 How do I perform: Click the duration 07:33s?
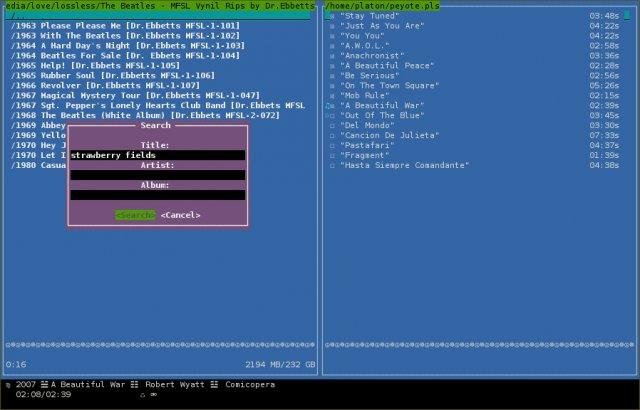click(x=604, y=136)
